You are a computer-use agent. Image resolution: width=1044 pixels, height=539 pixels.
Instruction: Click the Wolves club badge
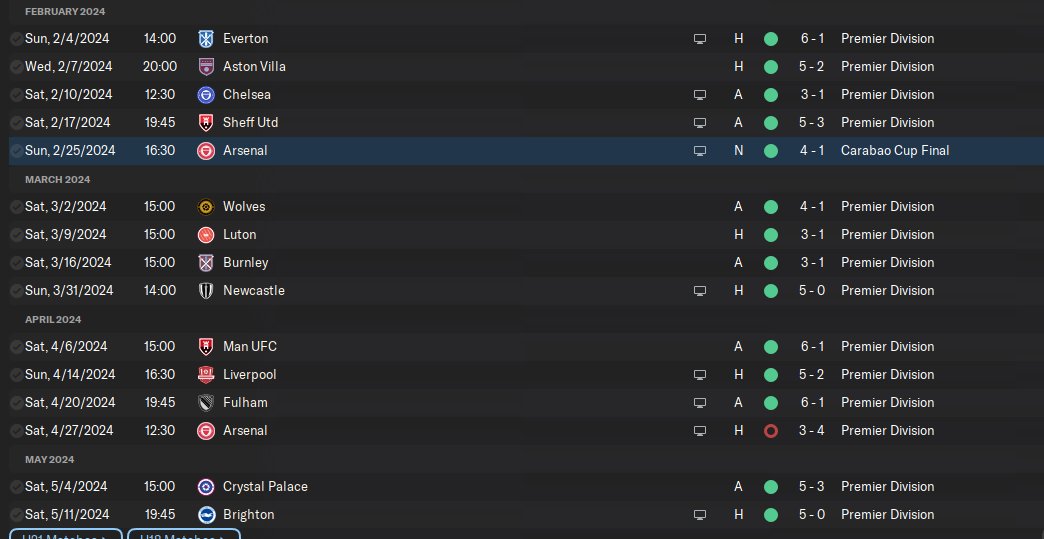pos(207,207)
